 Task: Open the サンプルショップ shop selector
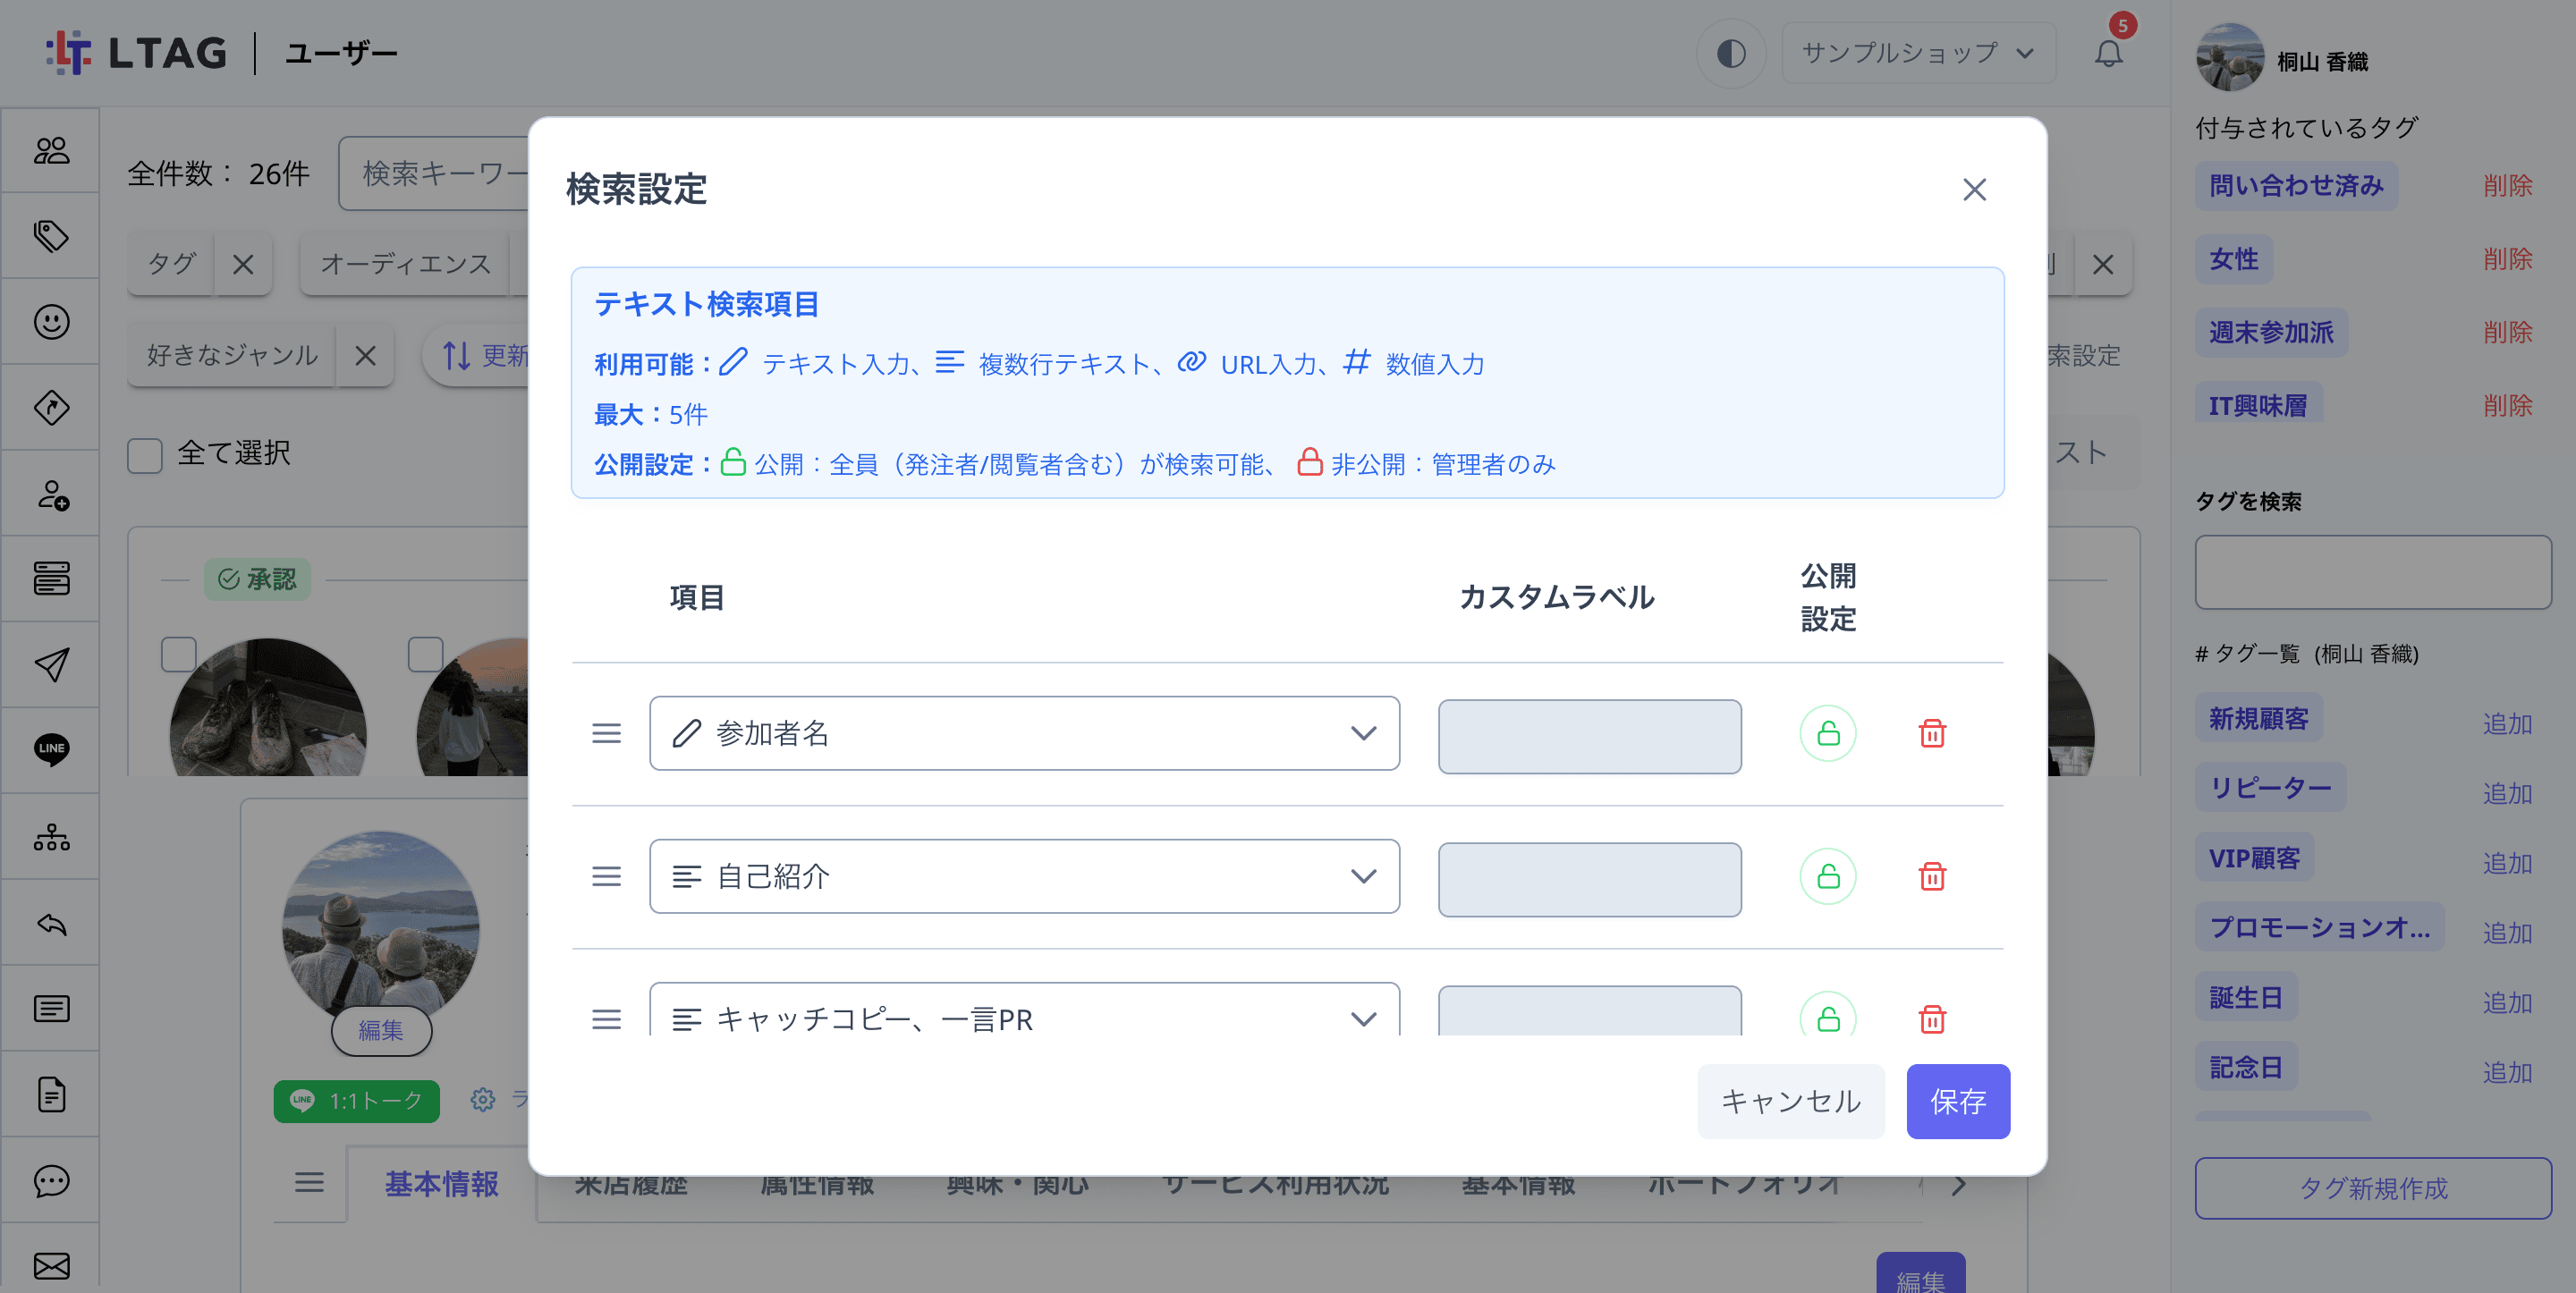pyautogui.click(x=1918, y=53)
